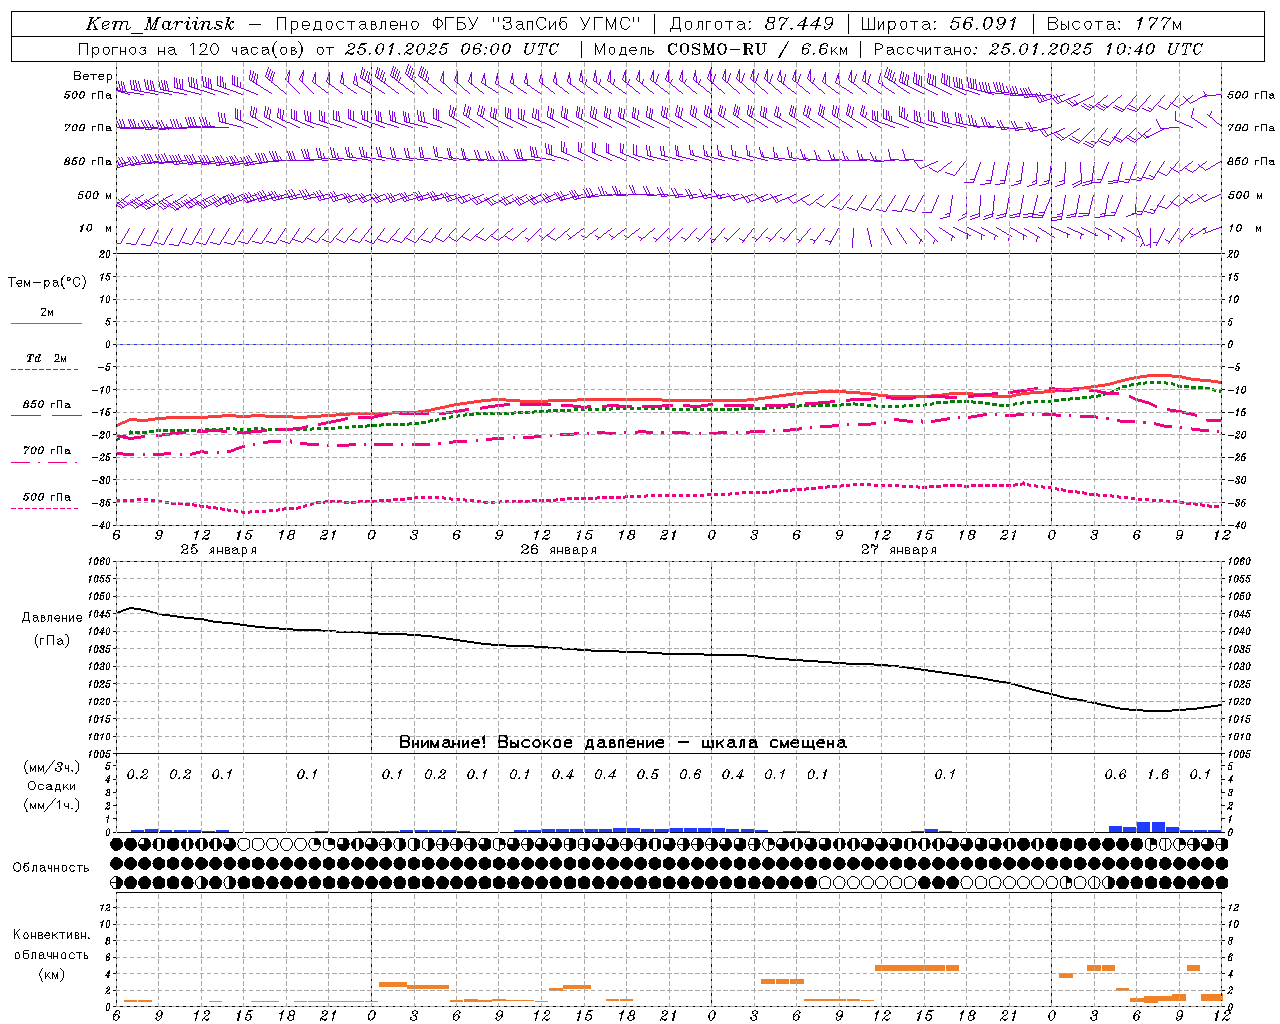
Task: Click the 500 гПа temperature legend entry
Action: coord(47,497)
